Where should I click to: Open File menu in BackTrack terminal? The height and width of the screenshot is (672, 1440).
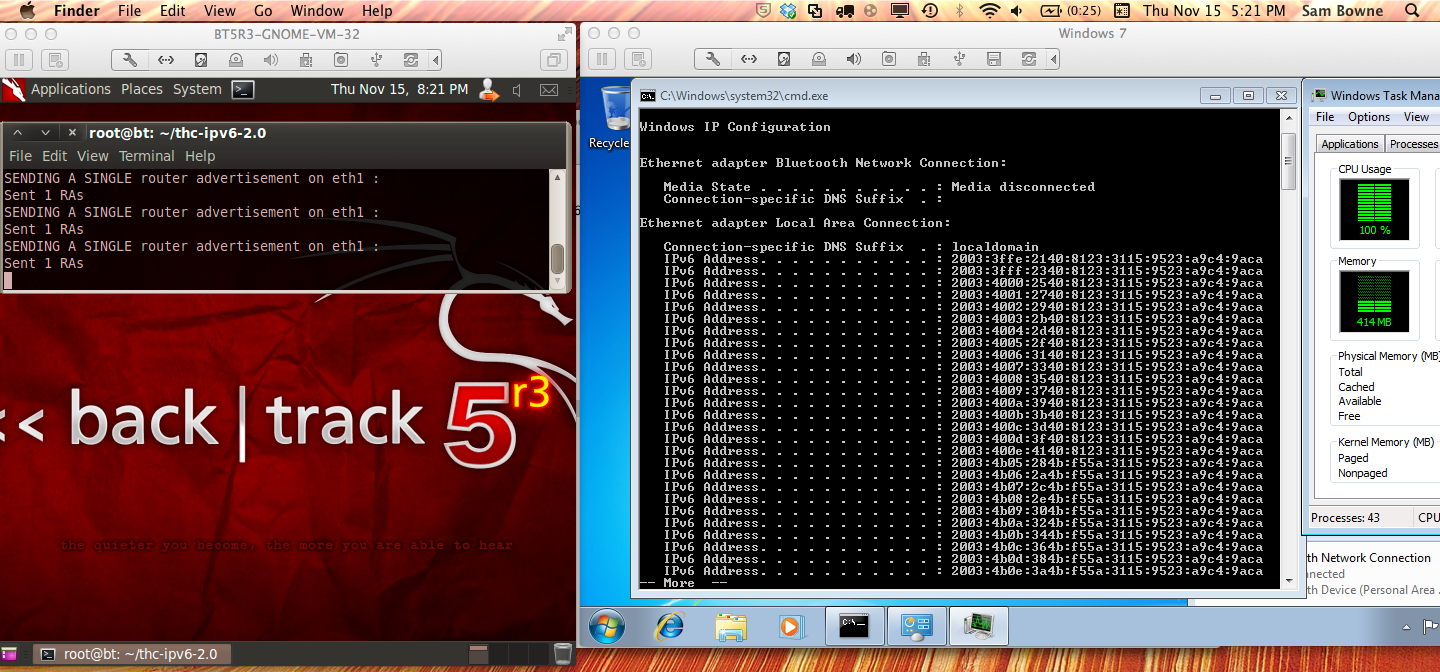coord(20,156)
